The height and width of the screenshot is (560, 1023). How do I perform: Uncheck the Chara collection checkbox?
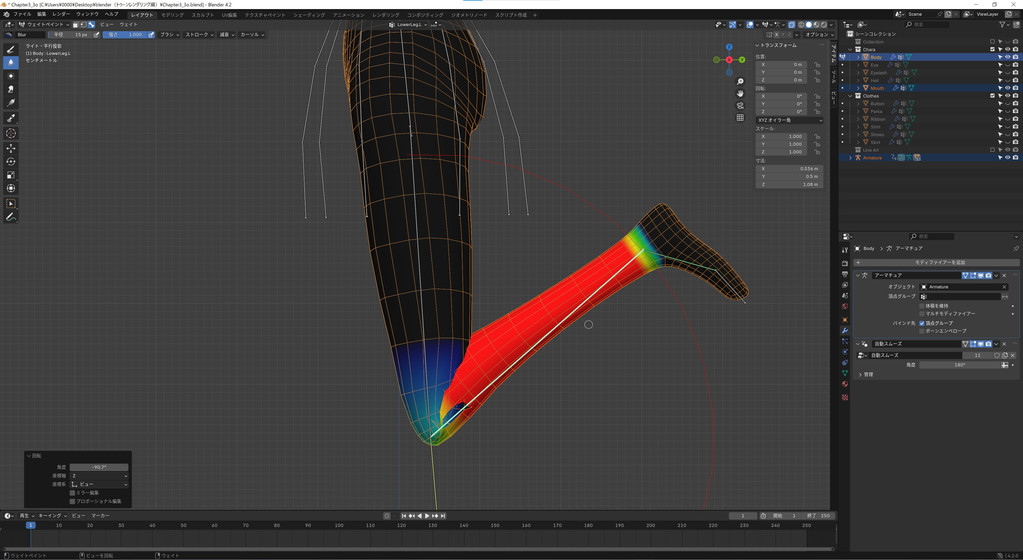click(x=992, y=50)
